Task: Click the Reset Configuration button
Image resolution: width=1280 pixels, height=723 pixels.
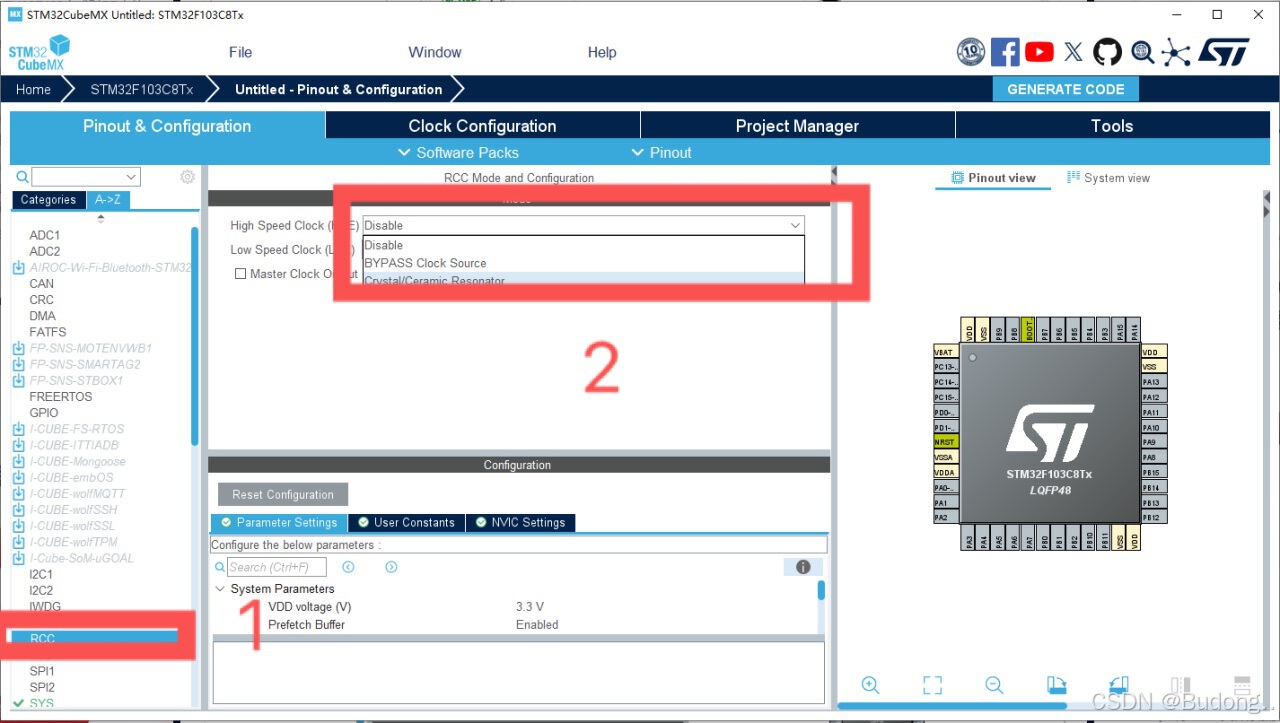Action: point(283,494)
